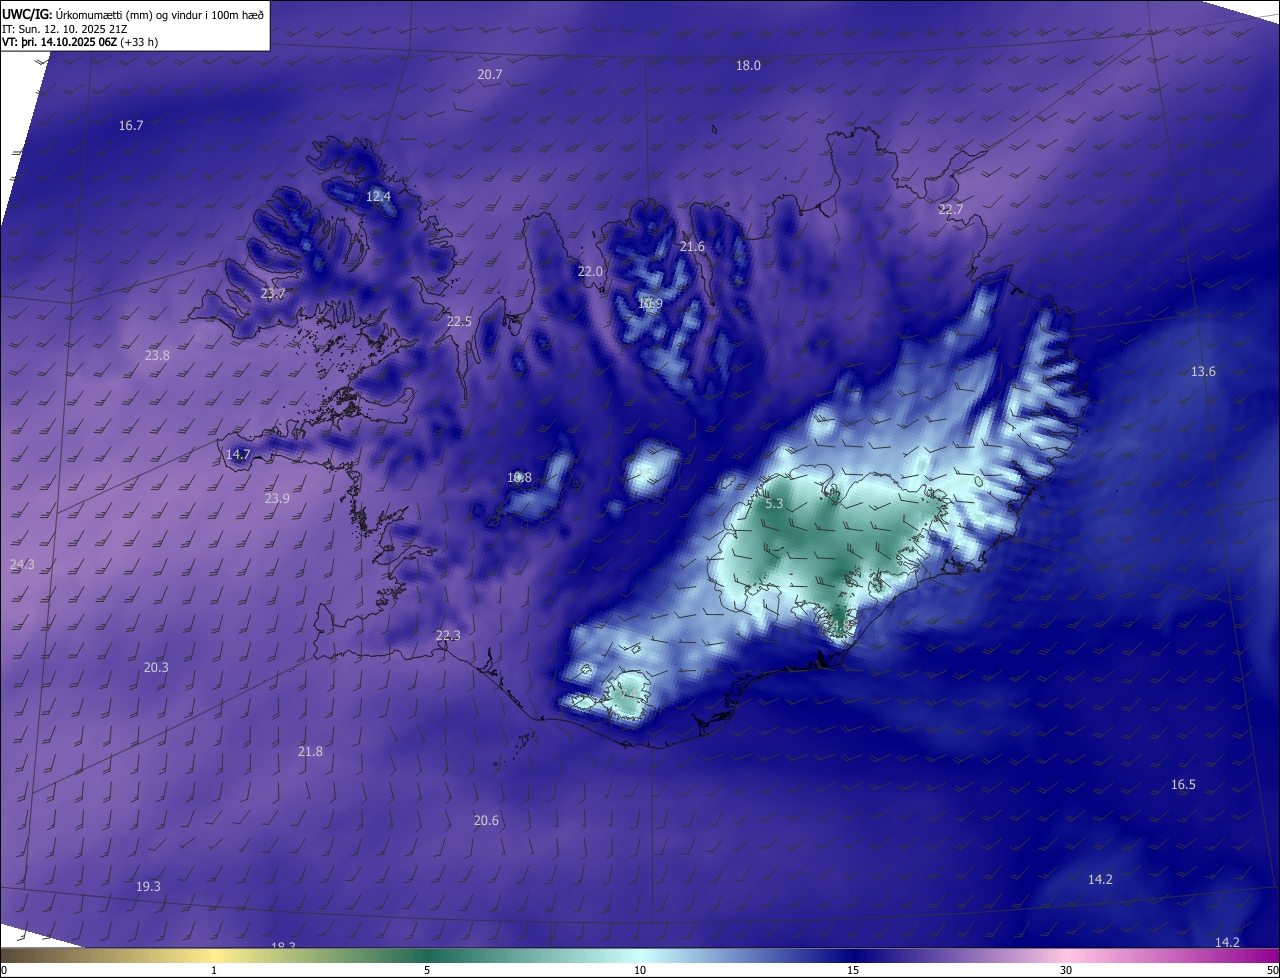Click the color scale tick labeled 1

click(x=214, y=970)
